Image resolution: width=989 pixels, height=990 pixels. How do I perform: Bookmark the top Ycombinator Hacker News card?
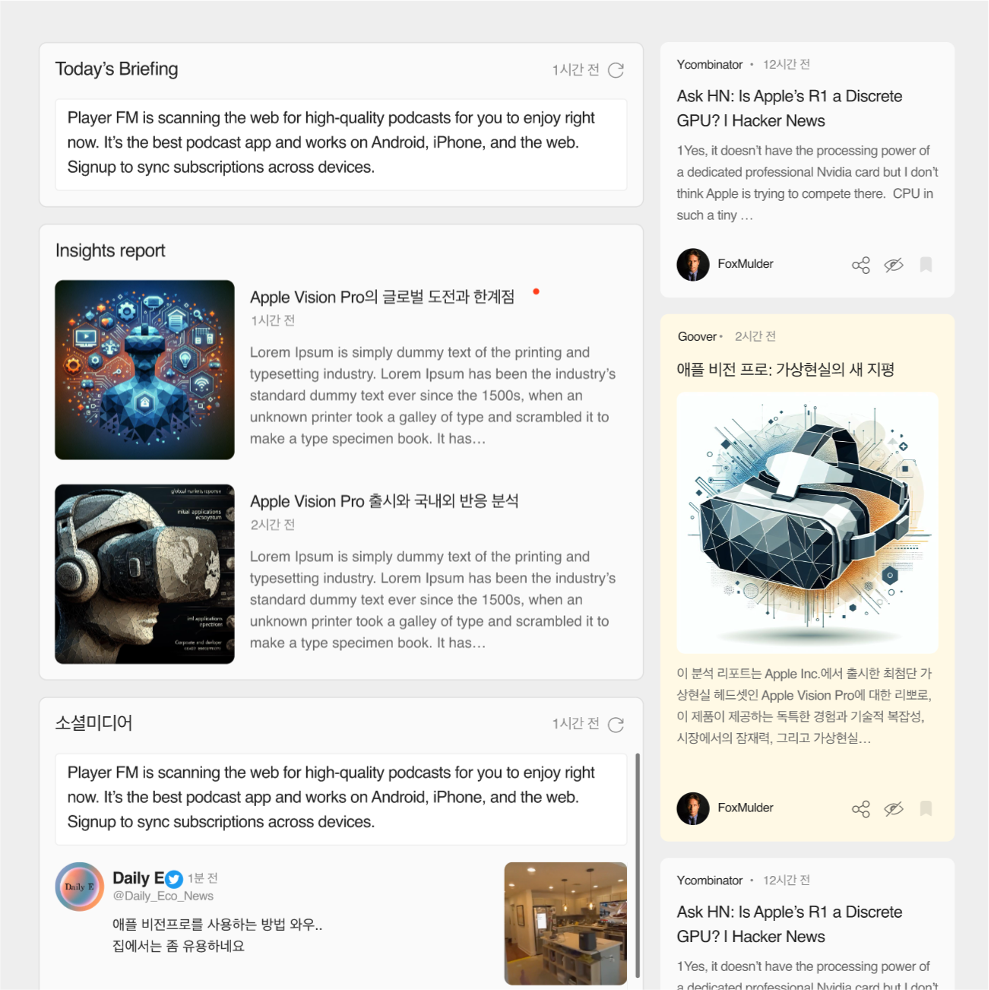[x=926, y=265]
